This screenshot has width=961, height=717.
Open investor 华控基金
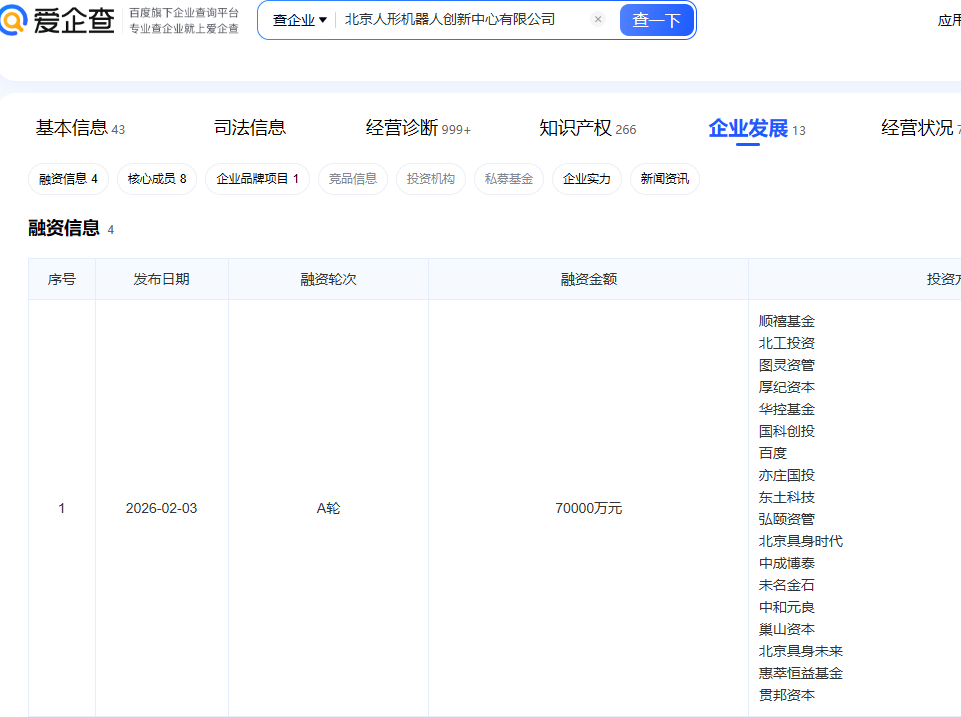786,409
